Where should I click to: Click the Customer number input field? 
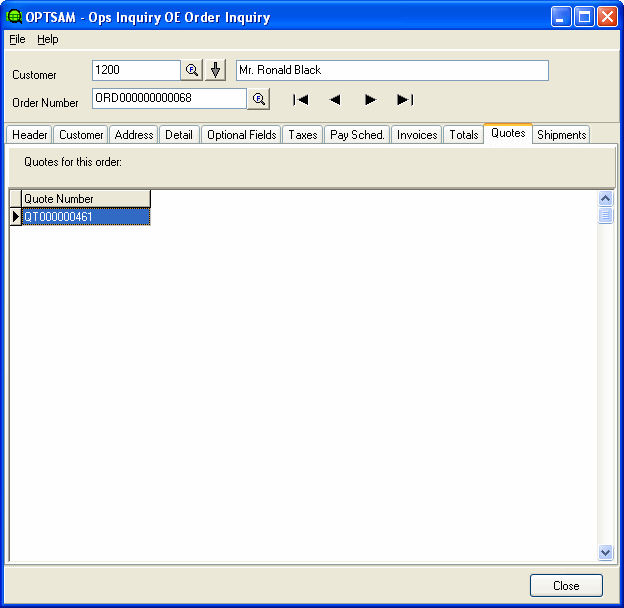click(x=135, y=70)
